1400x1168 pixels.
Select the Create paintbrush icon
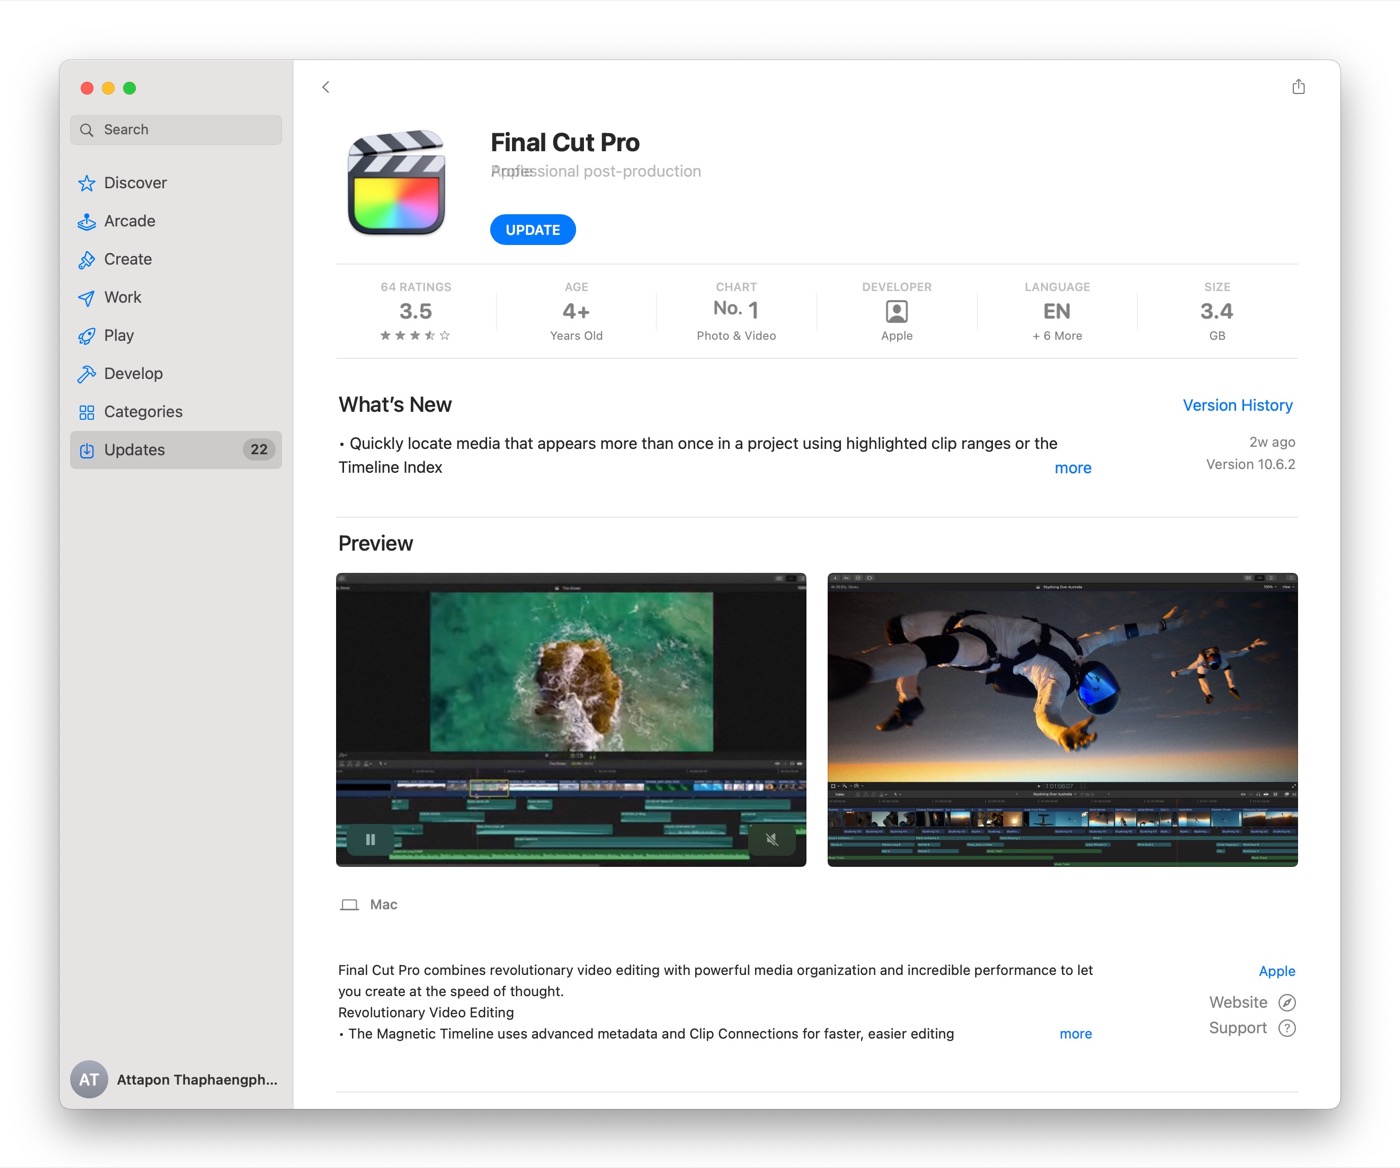[x=87, y=259]
